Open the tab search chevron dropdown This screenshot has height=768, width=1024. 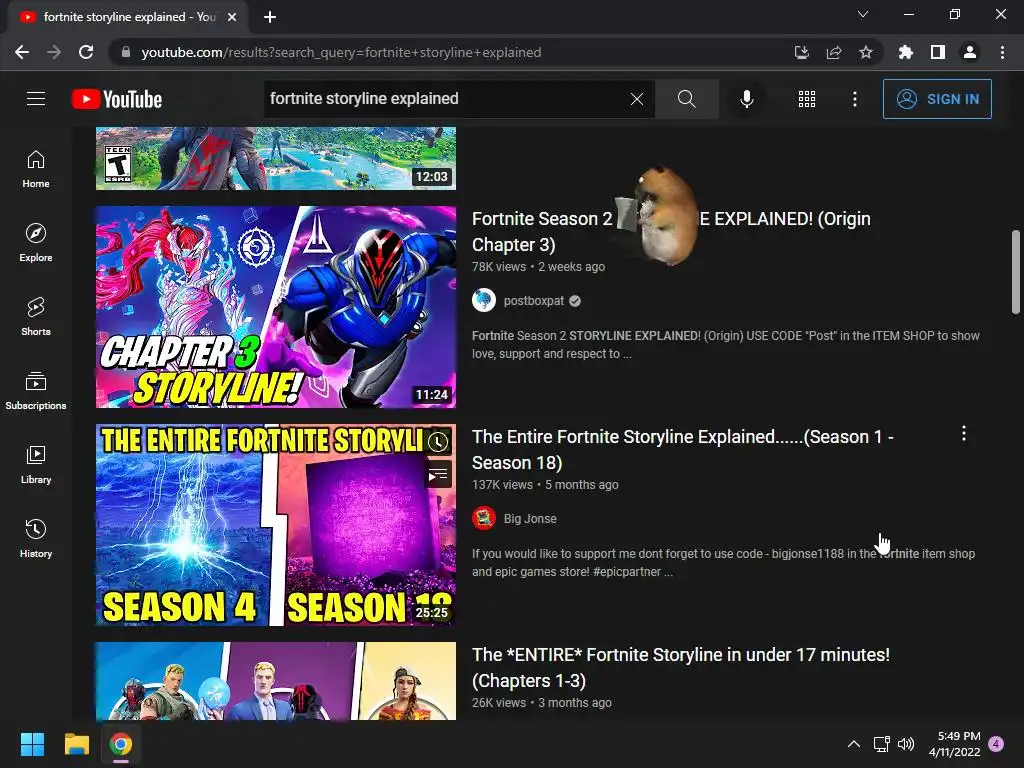(x=863, y=14)
